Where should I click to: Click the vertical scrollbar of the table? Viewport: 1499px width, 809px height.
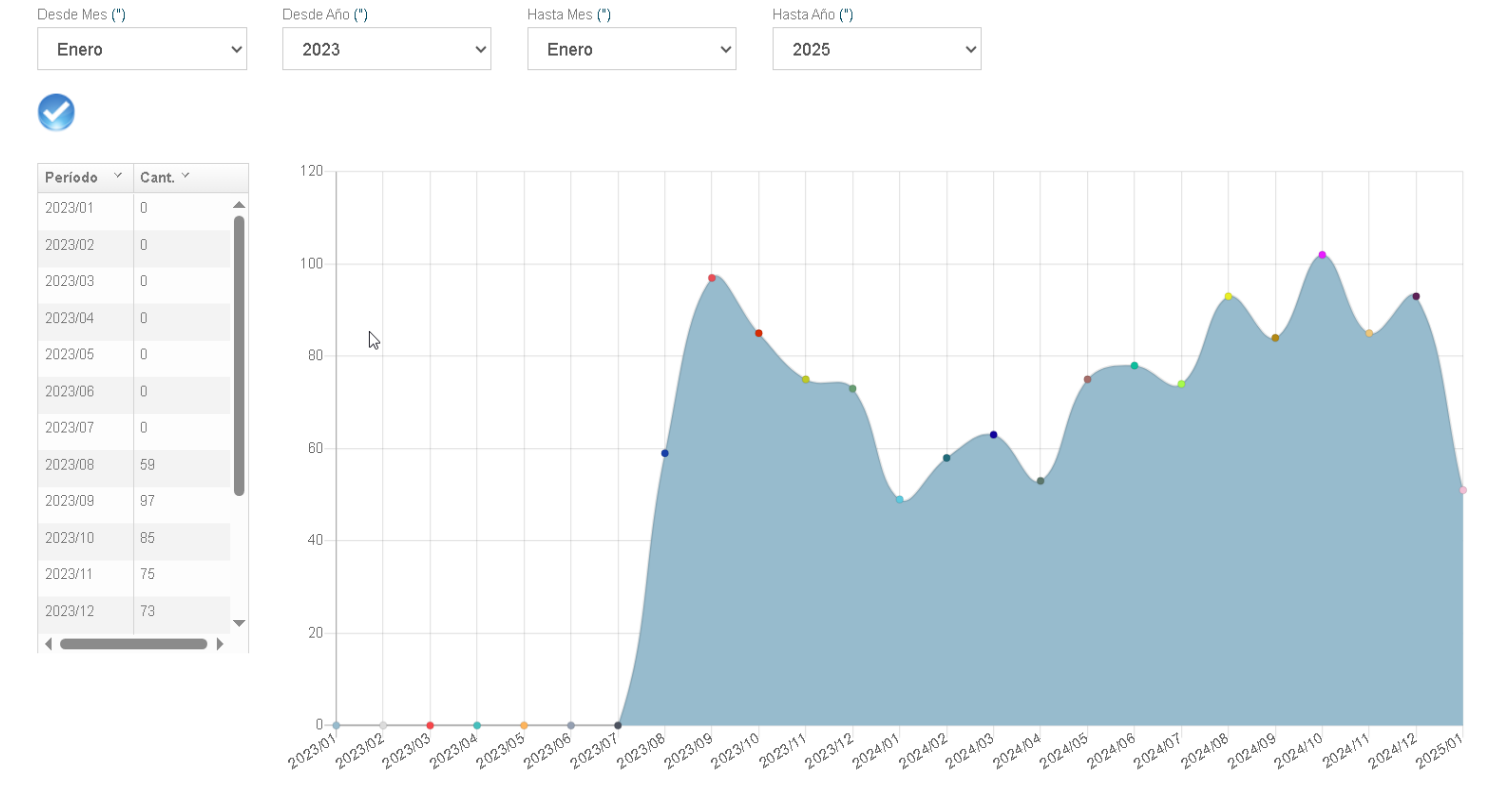239,355
